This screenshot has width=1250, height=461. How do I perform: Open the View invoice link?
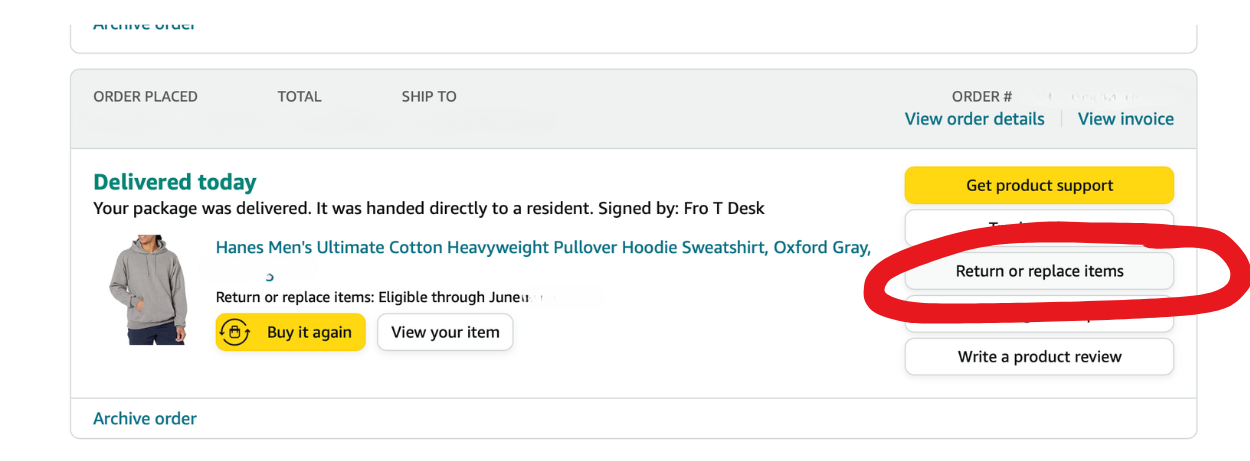(1125, 119)
